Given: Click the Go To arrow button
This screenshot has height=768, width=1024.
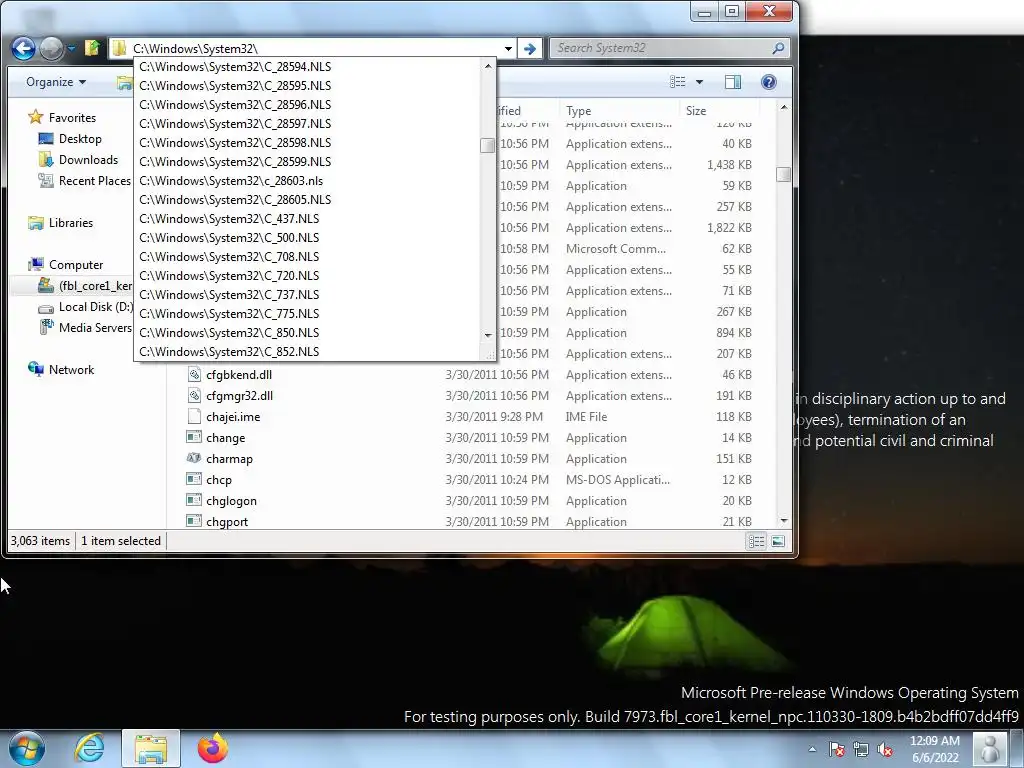Looking at the screenshot, I should pos(530,48).
